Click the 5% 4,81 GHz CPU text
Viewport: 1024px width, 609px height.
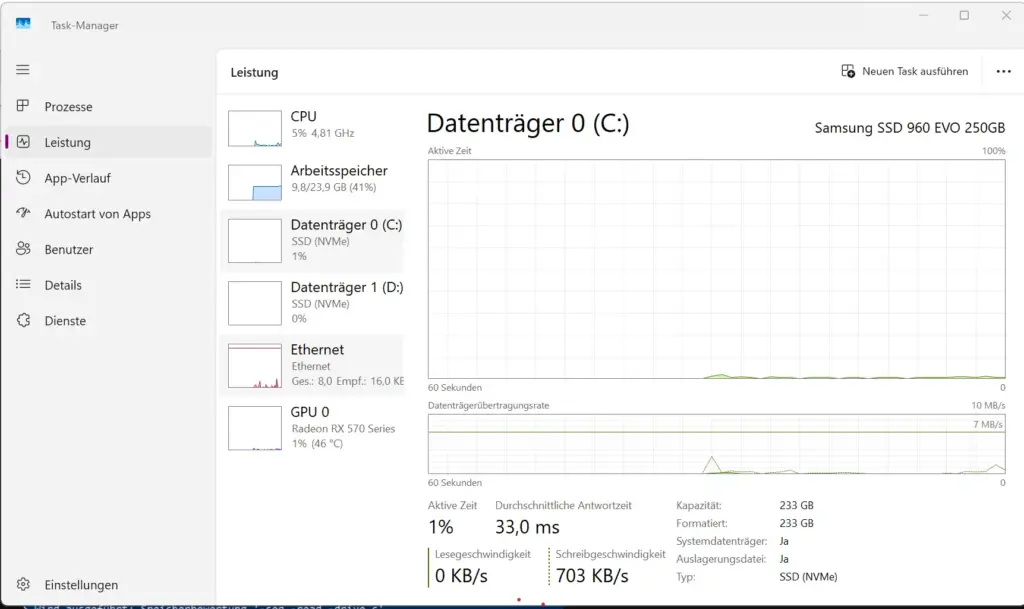pyautogui.click(x=323, y=133)
